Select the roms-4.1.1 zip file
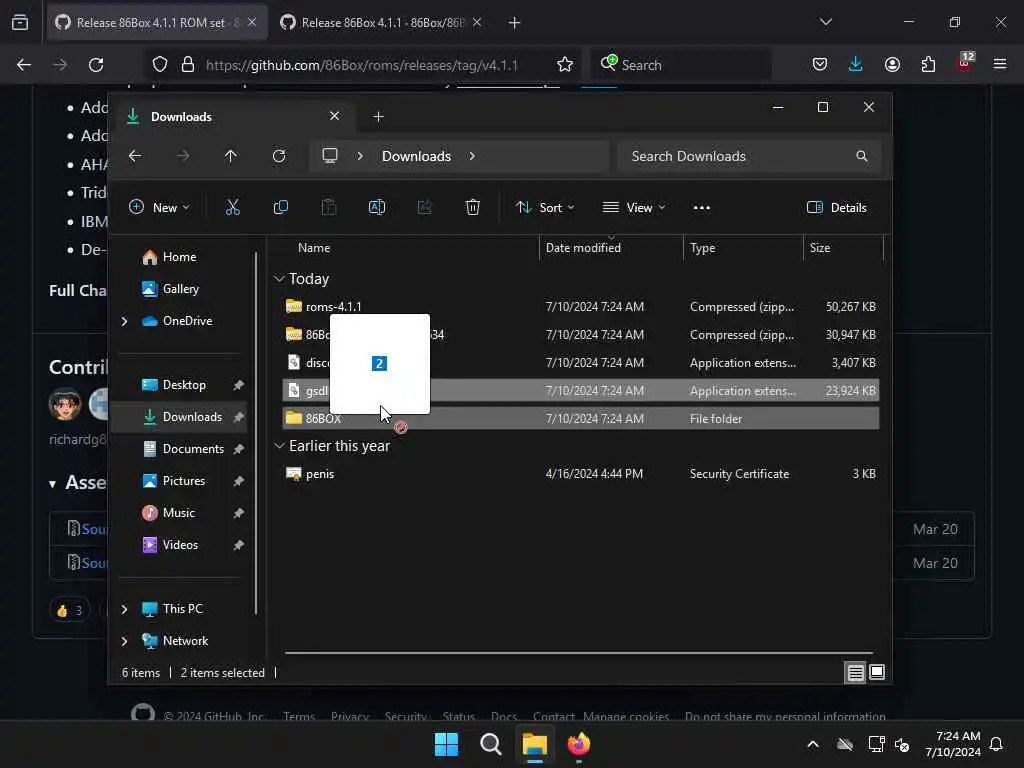The image size is (1024, 768). coord(581,306)
